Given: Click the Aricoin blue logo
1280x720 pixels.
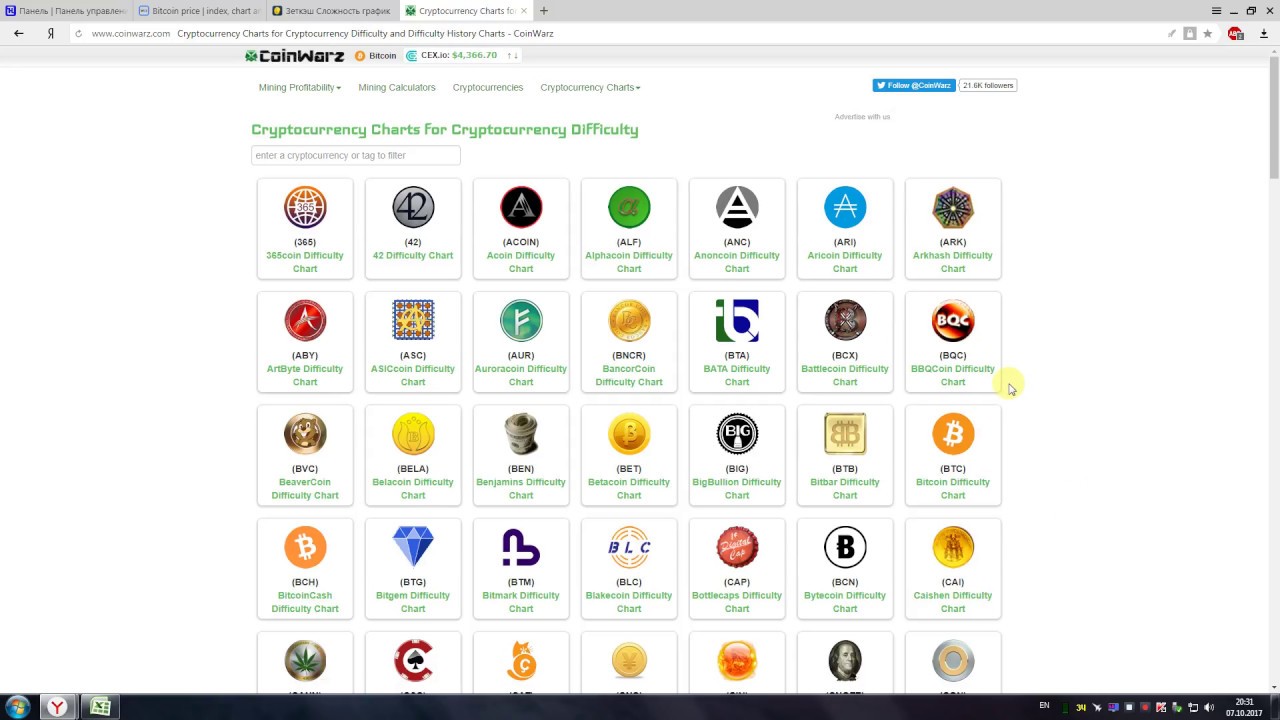Looking at the screenshot, I should 845,208.
